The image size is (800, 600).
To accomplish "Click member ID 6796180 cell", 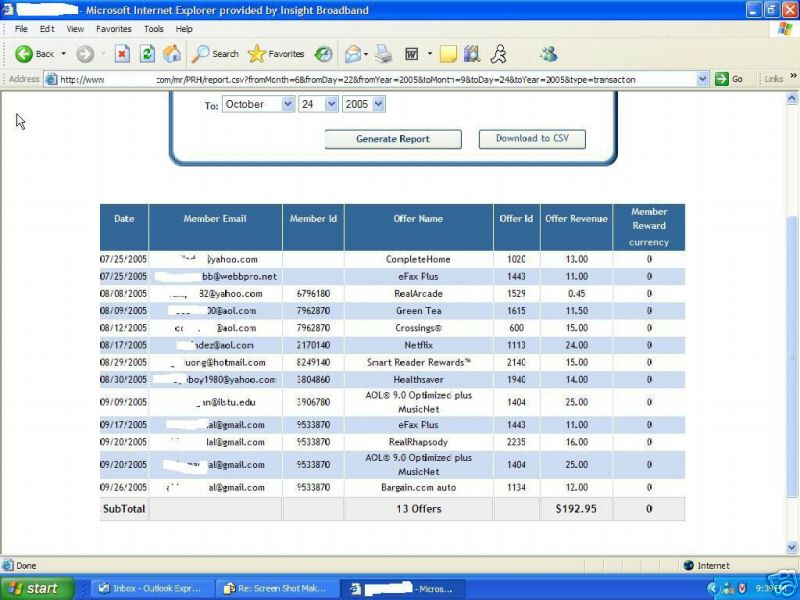I will pos(313,294).
